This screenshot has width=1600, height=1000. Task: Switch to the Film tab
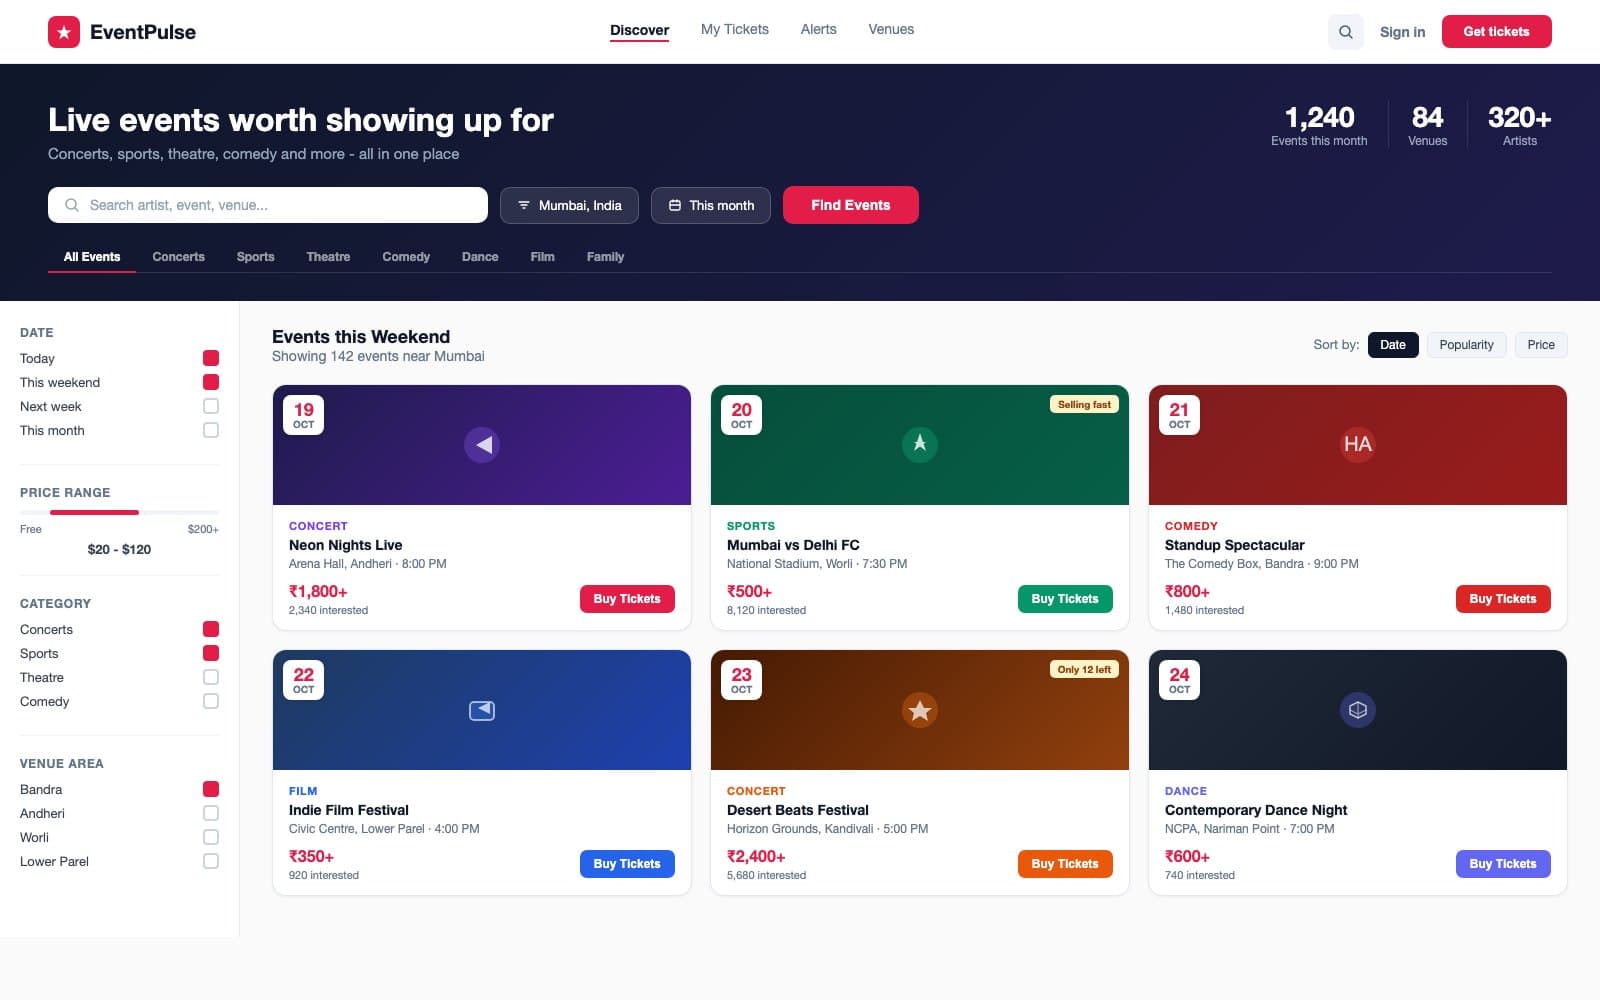coord(542,257)
